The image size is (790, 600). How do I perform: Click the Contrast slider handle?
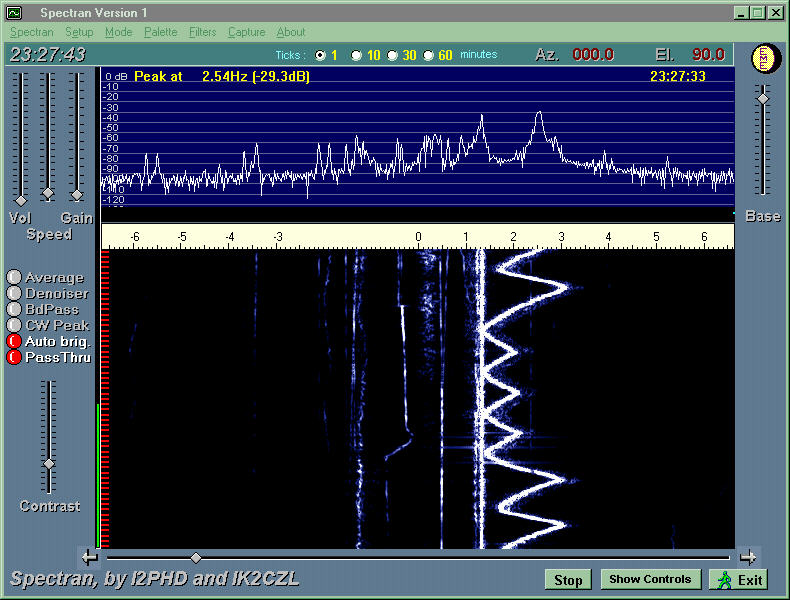(48, 463)
